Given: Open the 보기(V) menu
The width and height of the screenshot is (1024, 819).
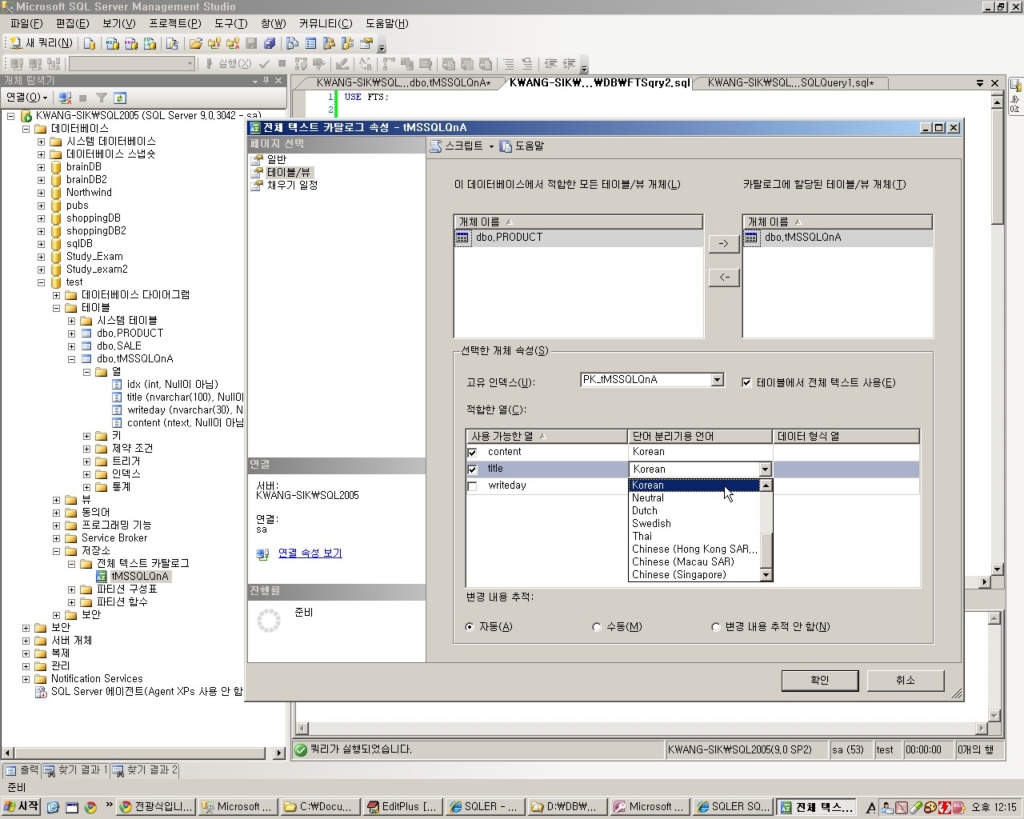Looking at the screenshot, I should click(118, 24).
